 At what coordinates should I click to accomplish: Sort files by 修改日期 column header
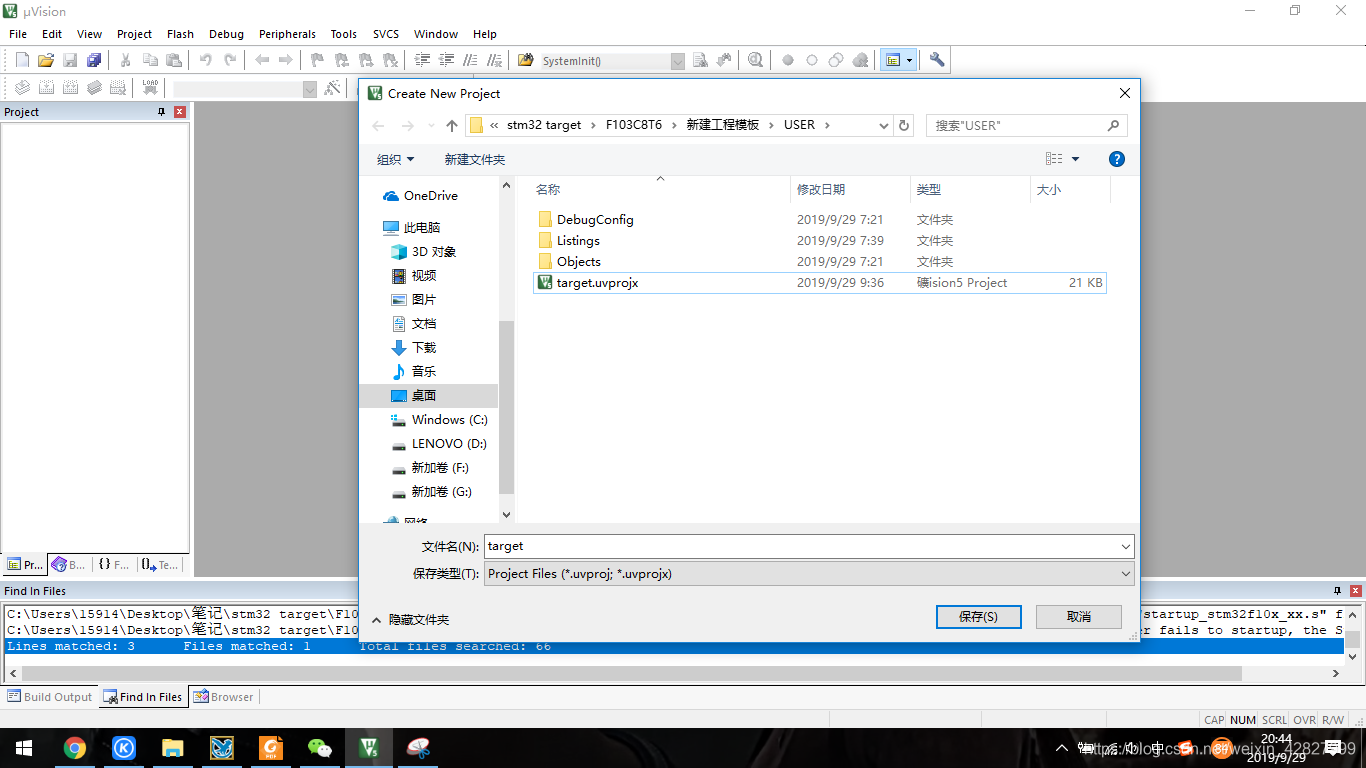point(850,189)
